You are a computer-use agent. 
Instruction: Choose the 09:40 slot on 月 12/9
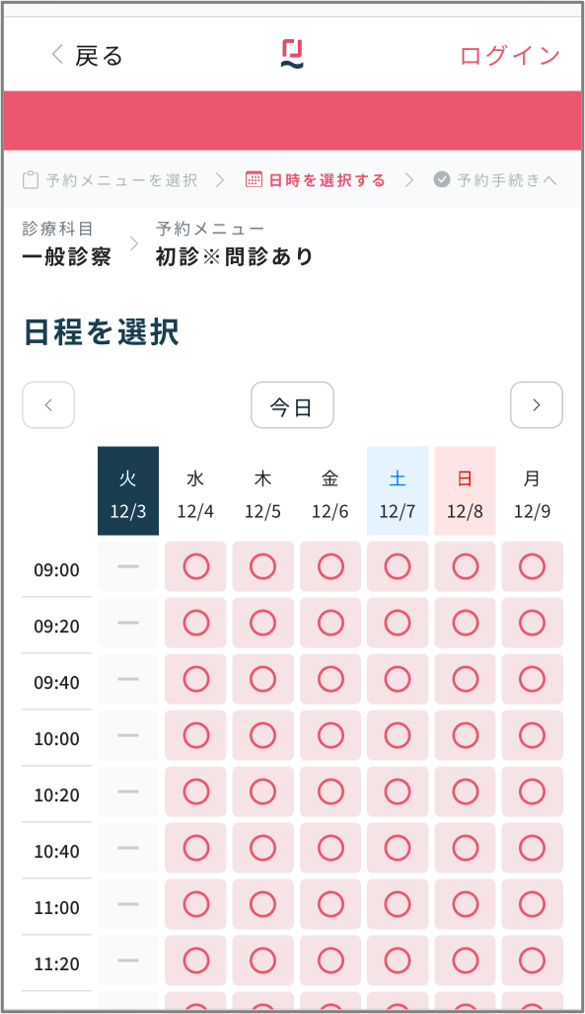532,679
